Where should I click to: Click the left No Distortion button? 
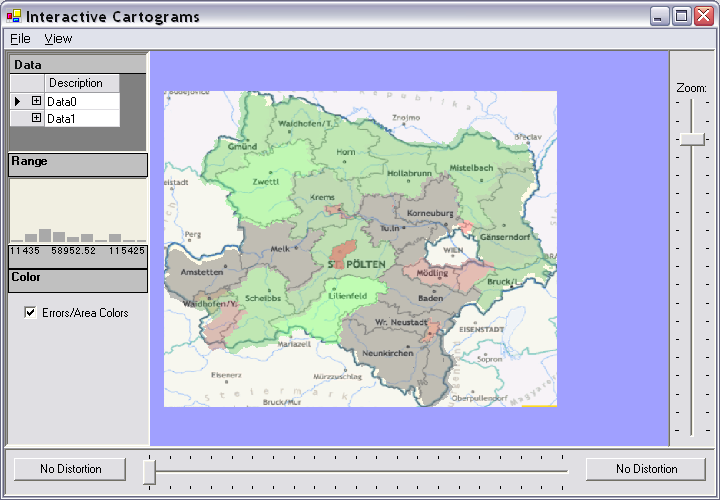click(x=71, y=469)
